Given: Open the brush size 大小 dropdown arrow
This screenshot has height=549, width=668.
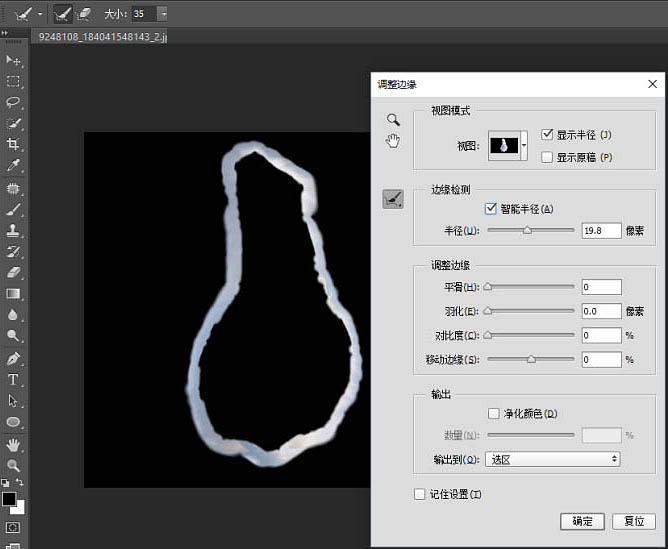Looking at the screenshot, I should 162,14.
